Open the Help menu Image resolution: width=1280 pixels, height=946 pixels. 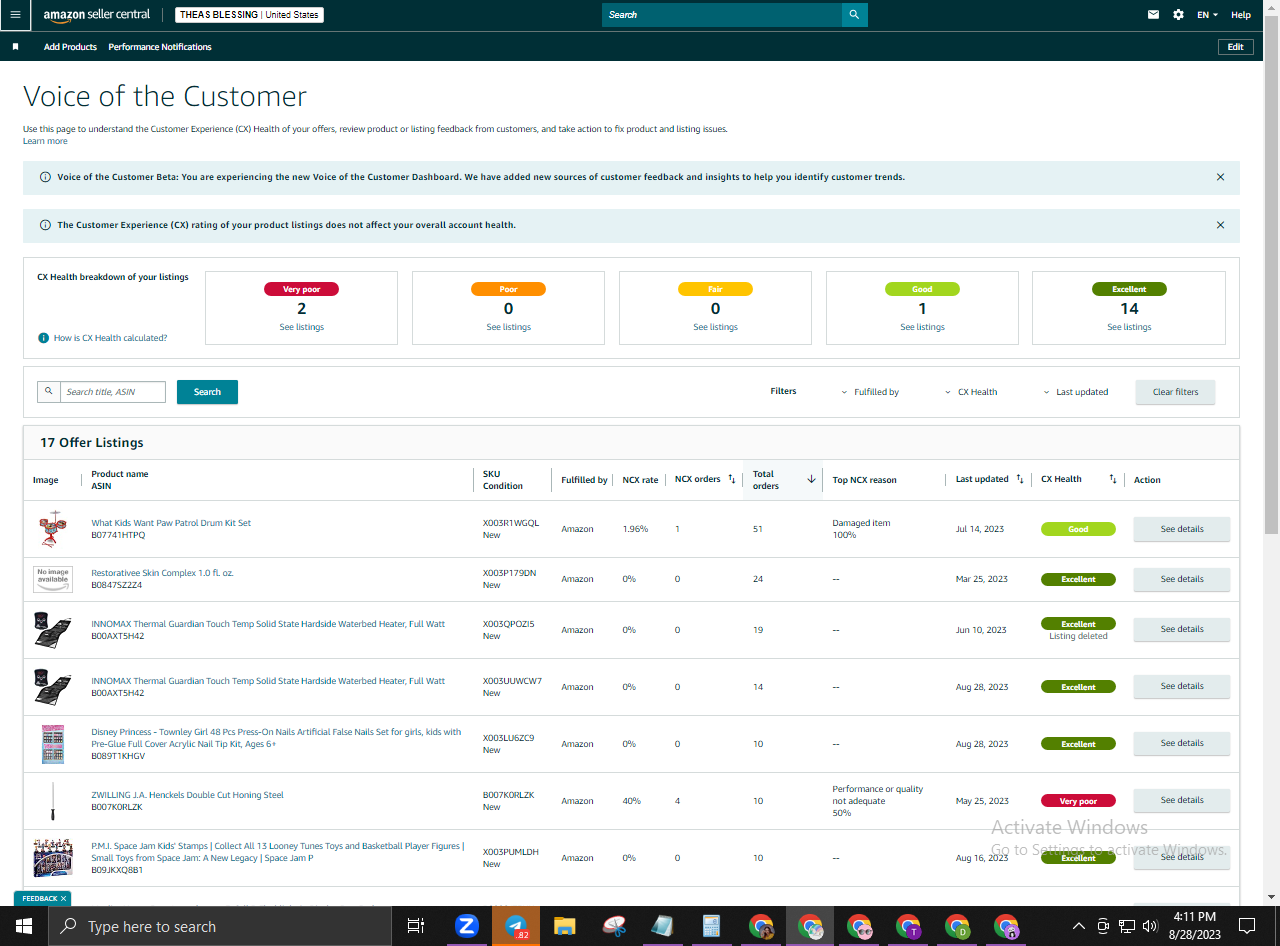click(1241, 15)
